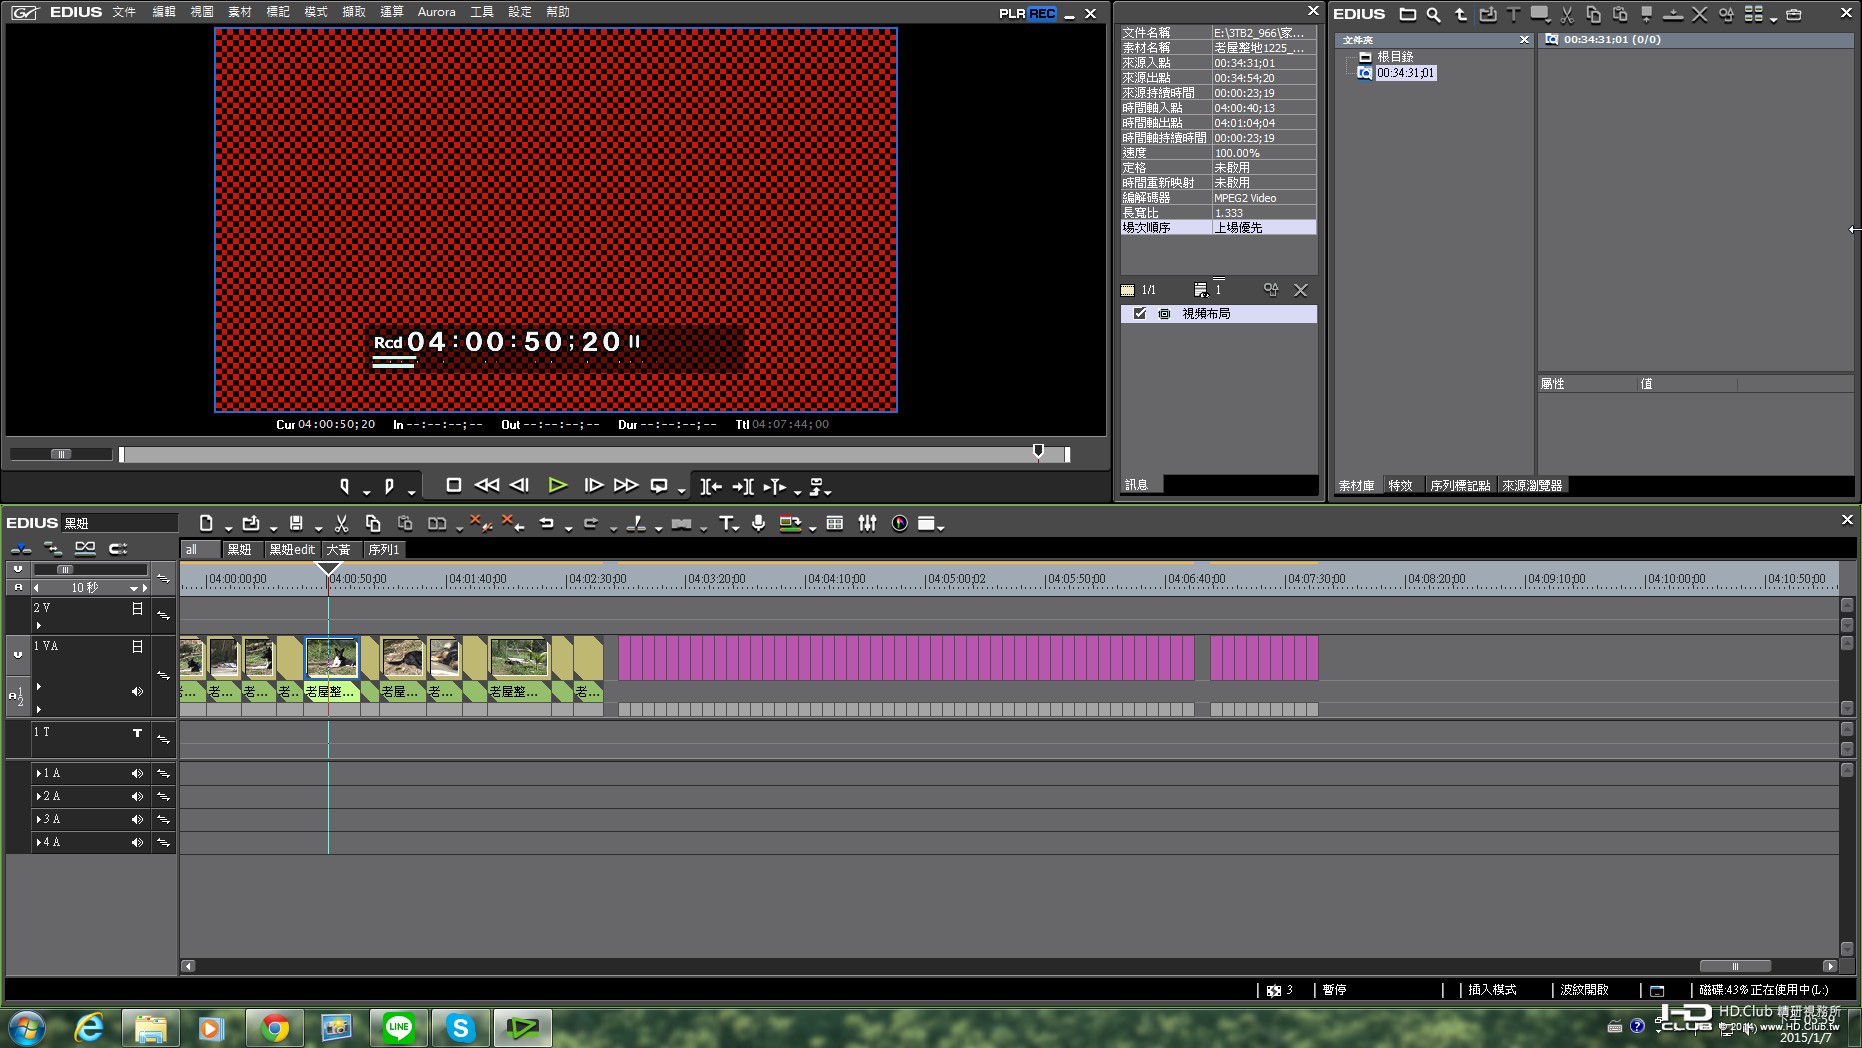Image resolution: width=1862 pixels, height=1048 pixels.
Task: Click the Cut scissors icon in timeline toolbar
Action: tap(341, 523)
